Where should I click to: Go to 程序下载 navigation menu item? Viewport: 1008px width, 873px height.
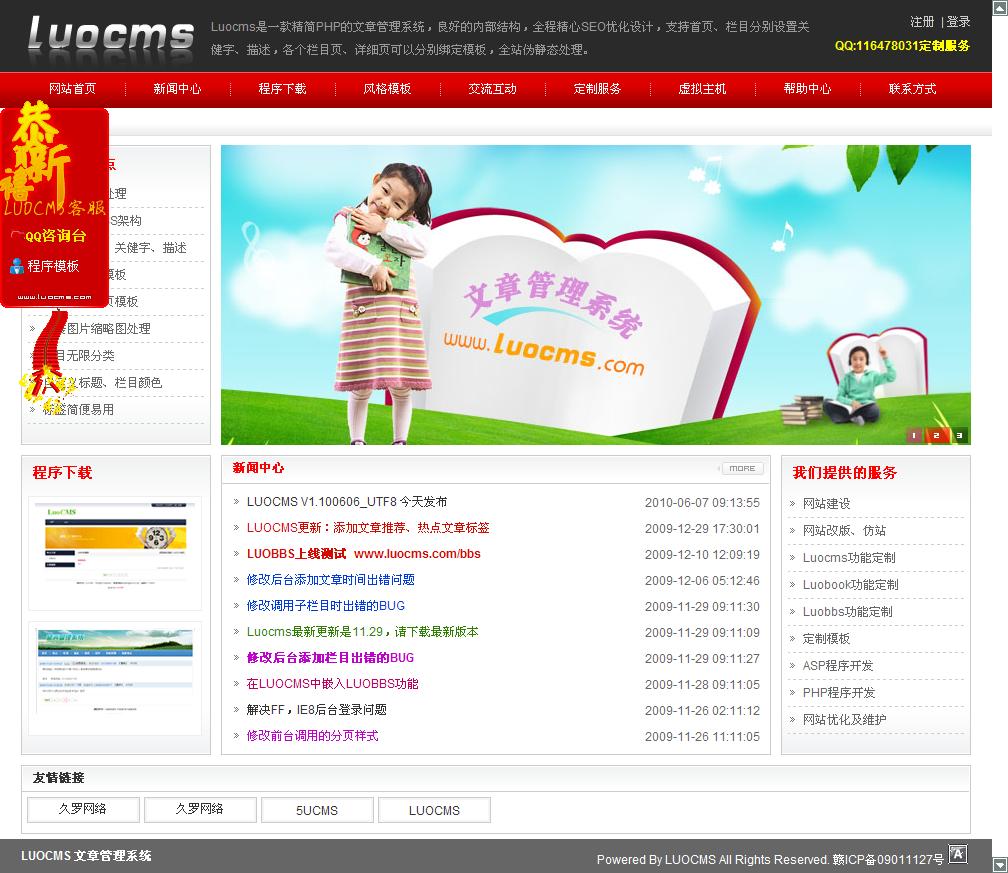coord(282,89)
